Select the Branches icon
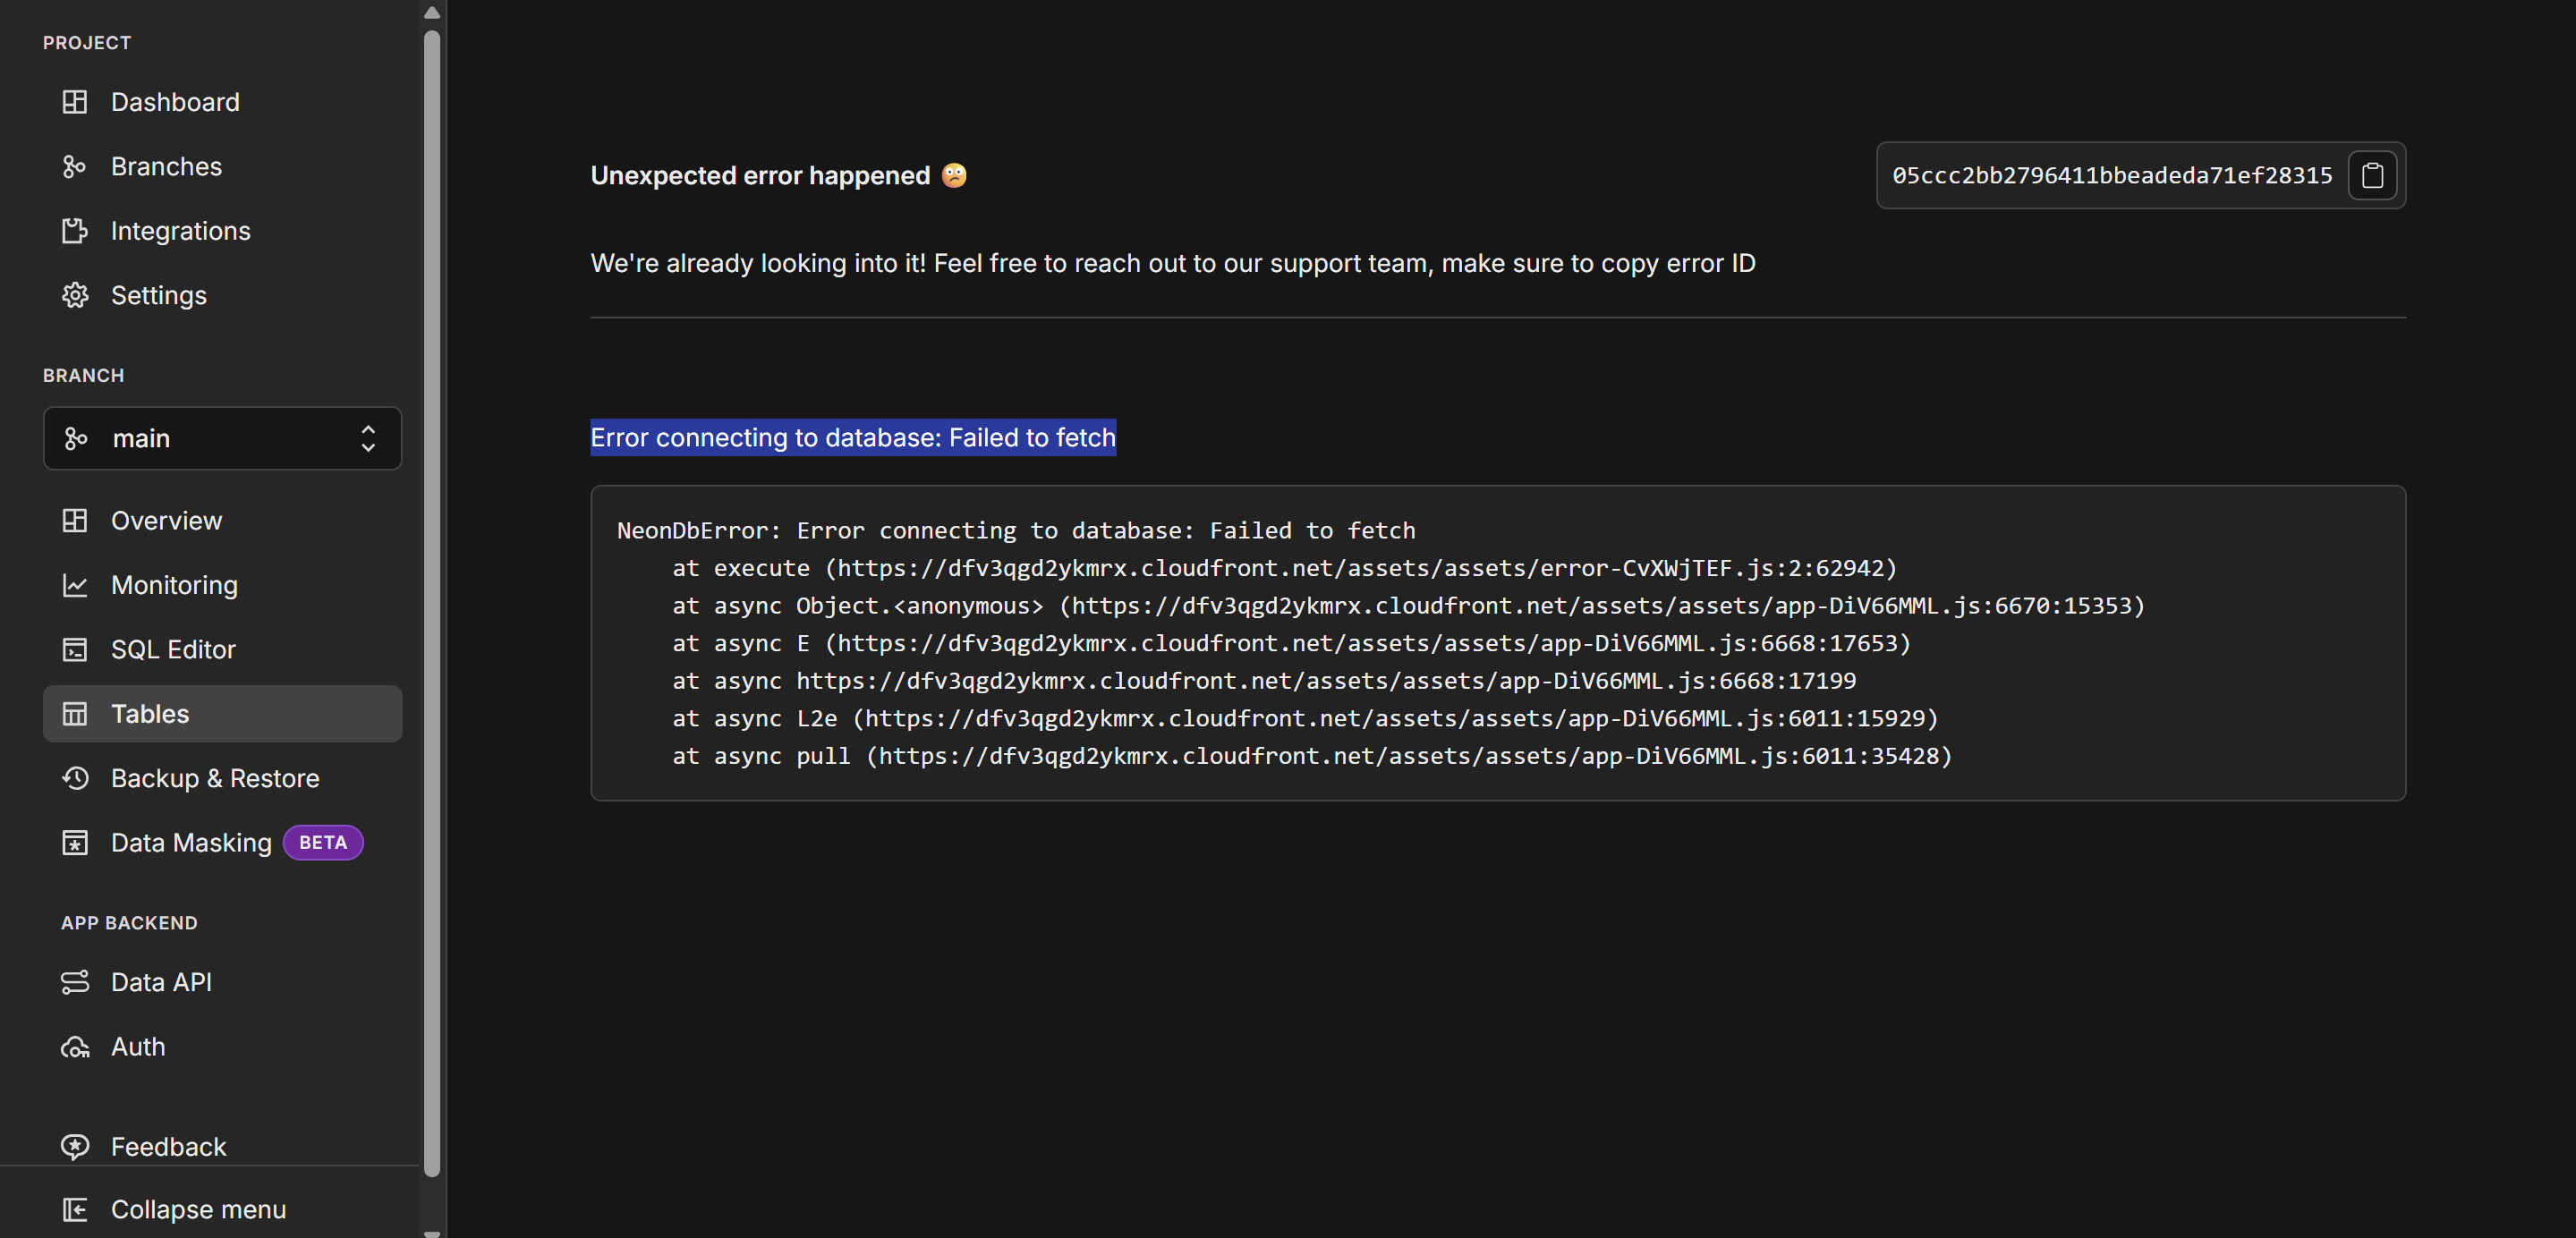The image size is (2576, 1238). click(x=75, y=166)
